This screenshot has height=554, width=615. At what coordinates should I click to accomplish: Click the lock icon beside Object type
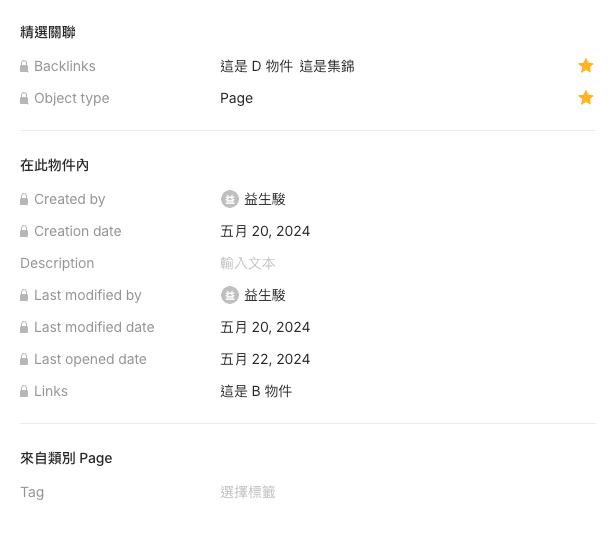[24, 98]
